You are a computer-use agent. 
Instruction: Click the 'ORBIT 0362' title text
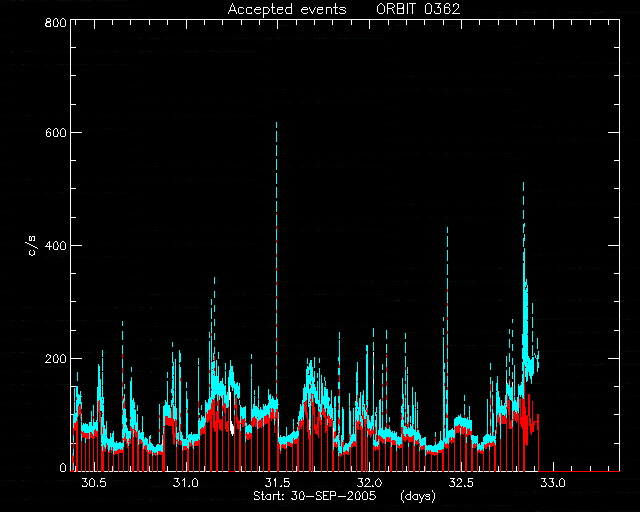coord(418,9)
